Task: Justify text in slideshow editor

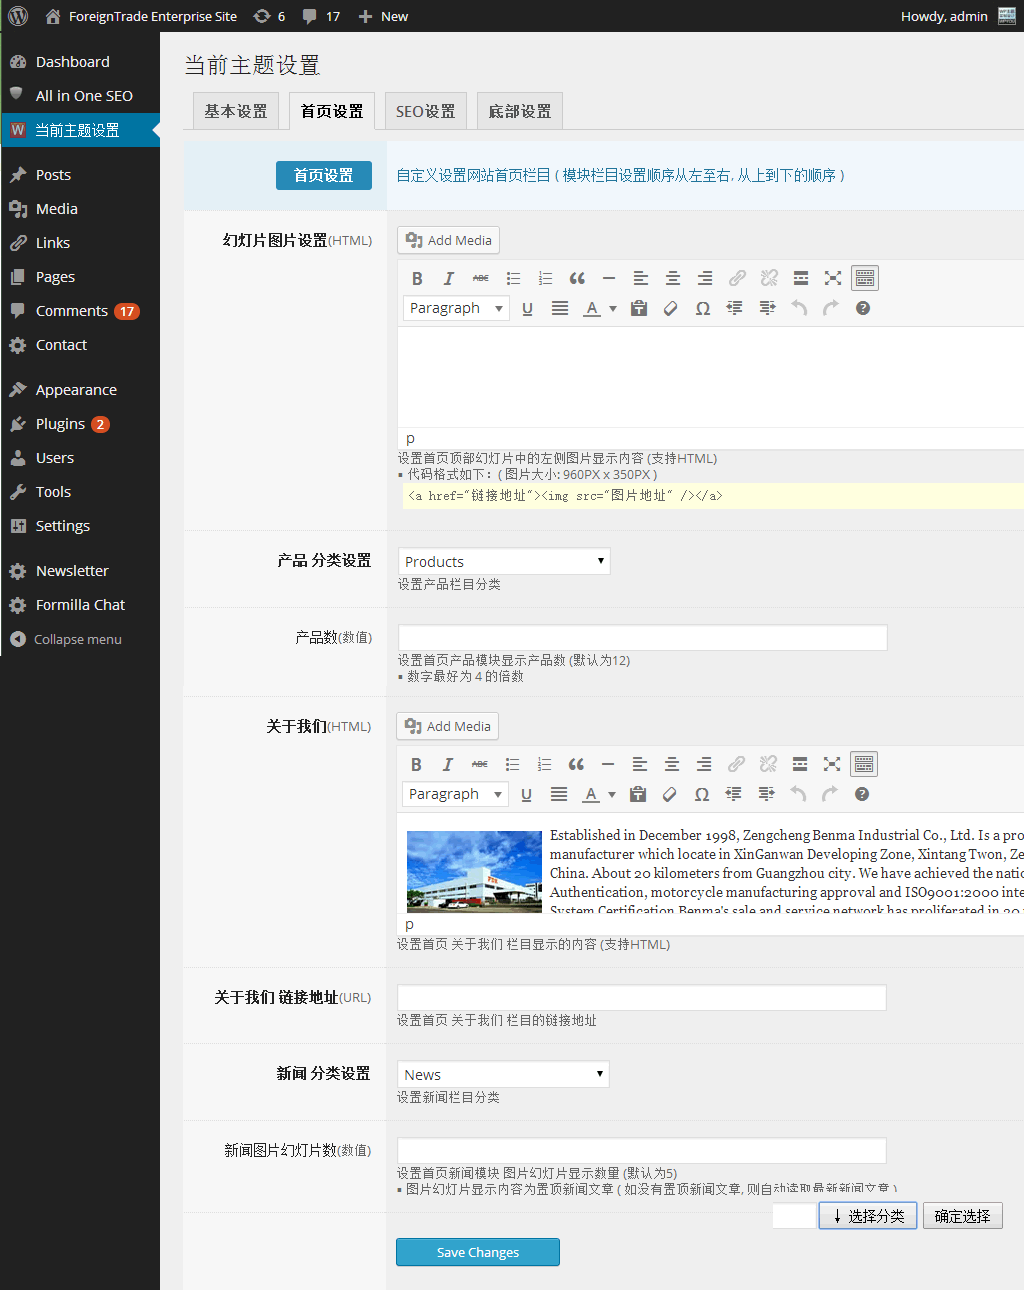Action: [560, 308]
